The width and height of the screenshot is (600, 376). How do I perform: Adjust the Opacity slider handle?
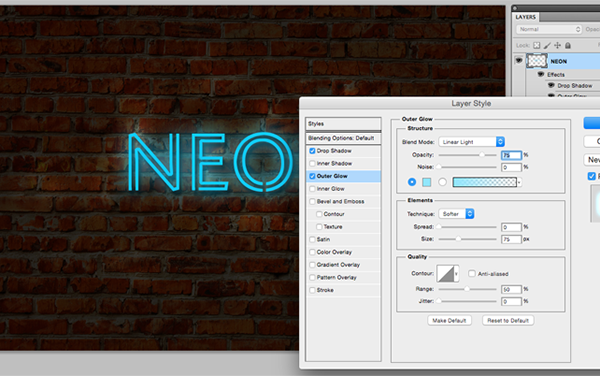(482, 155)
